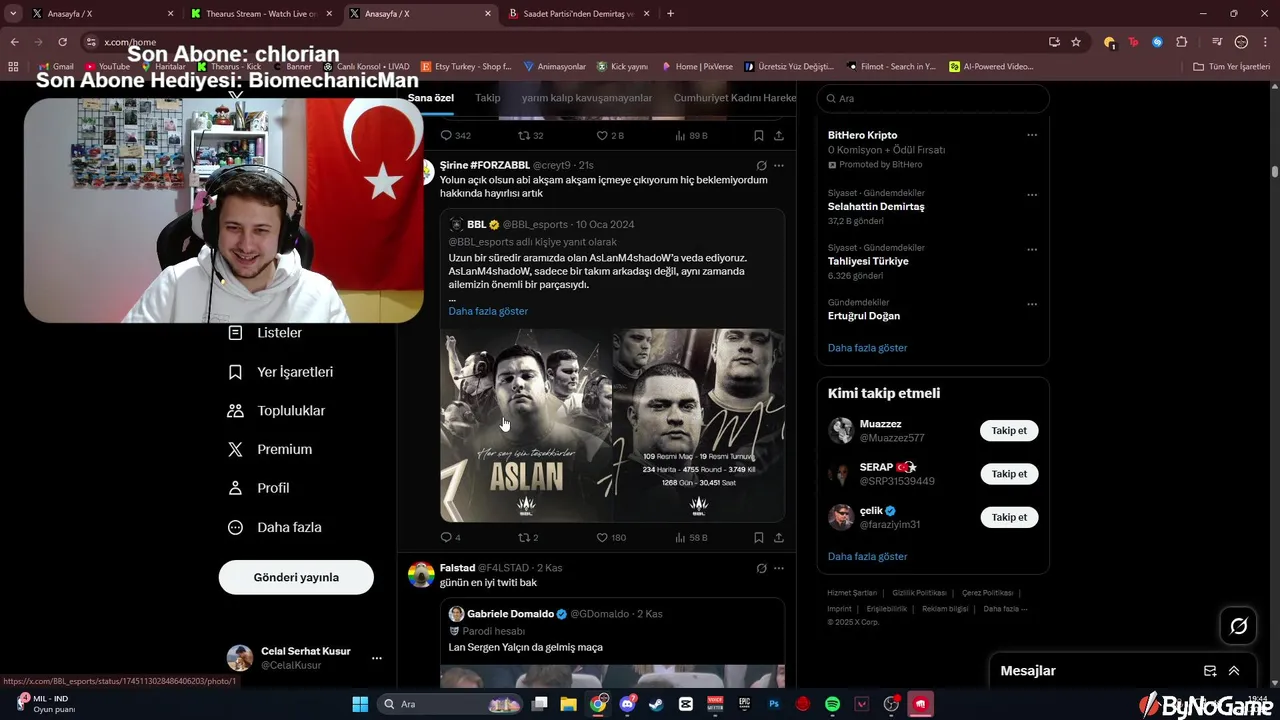1280x720 pixels.
Task: Focus the Ara search field on X
Action: (933, 99)
